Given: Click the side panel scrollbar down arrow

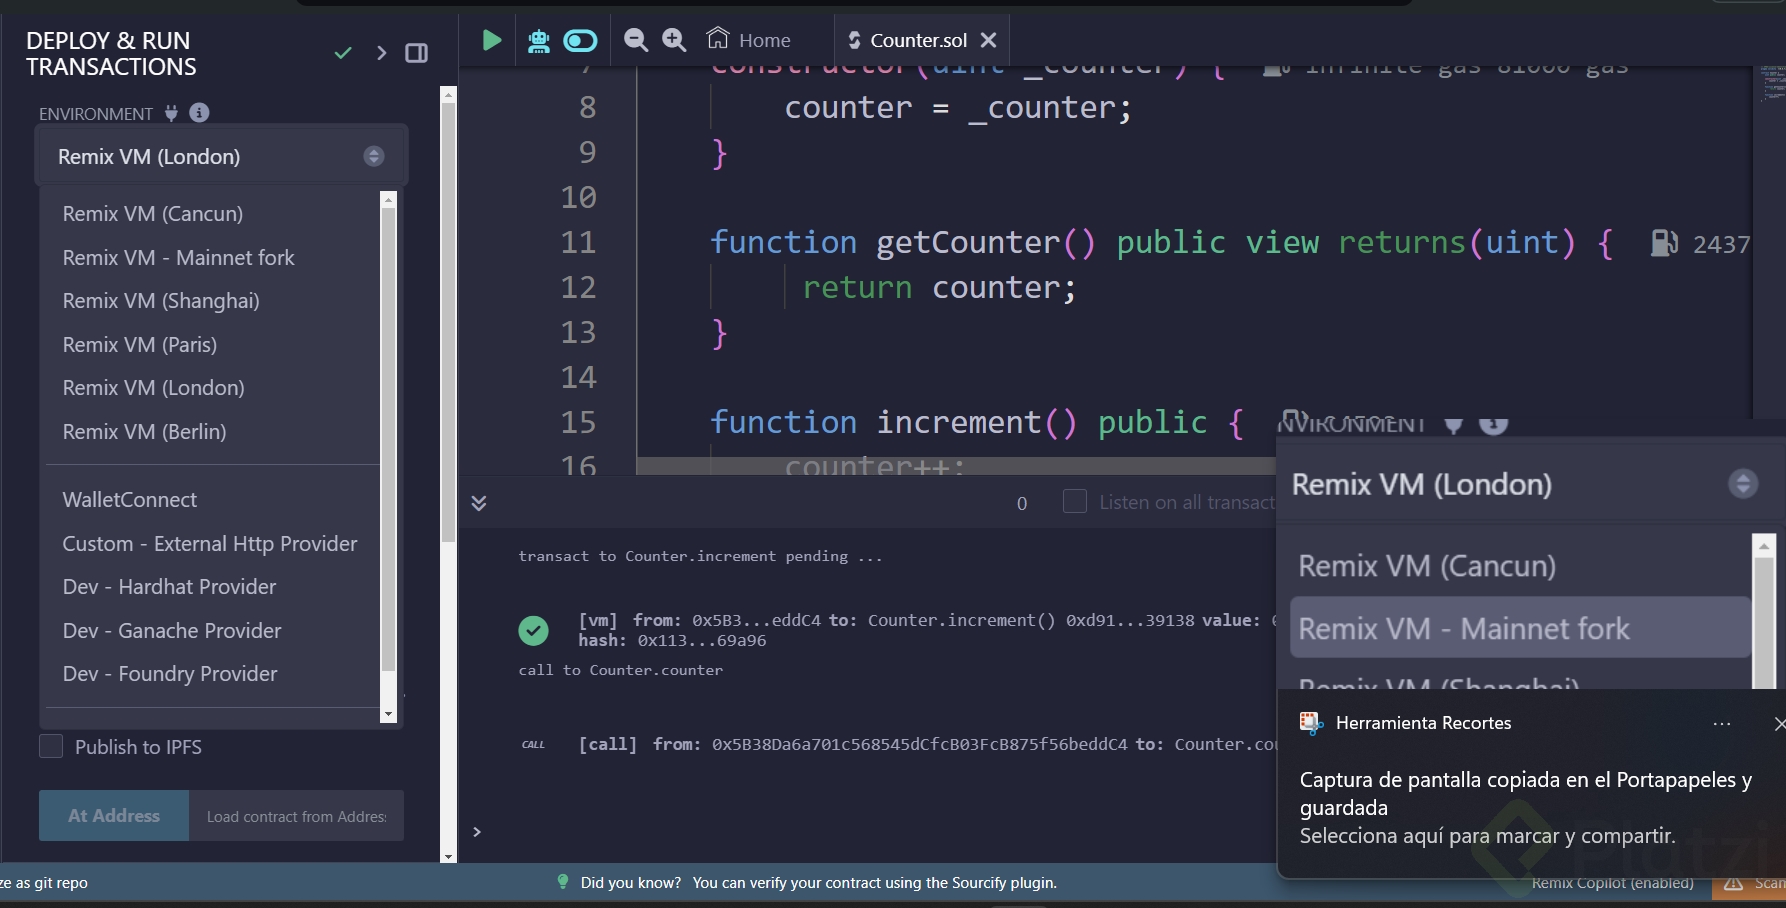Looking at the screenshot, I should click(x=448, y=856).
